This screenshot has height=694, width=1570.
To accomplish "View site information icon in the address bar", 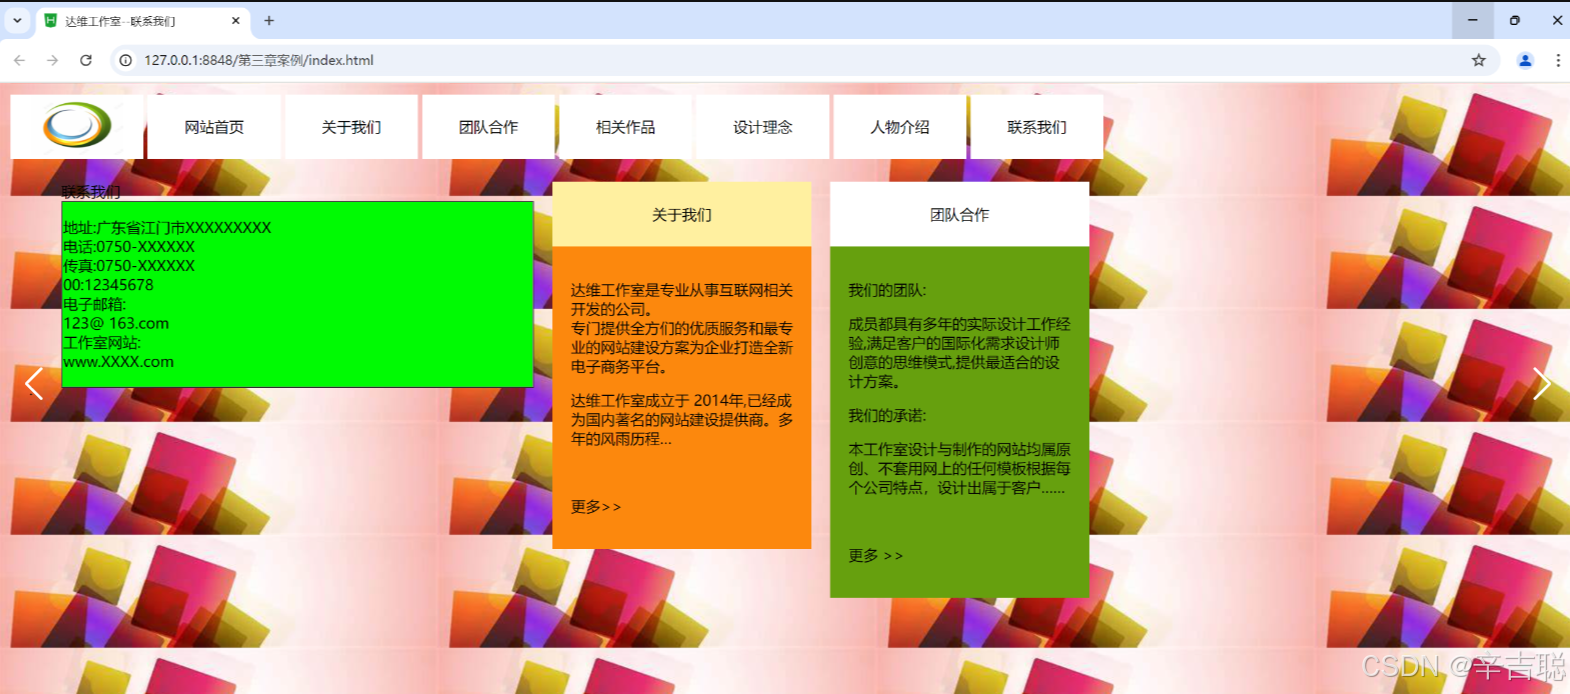I will [x=126, y=60].
